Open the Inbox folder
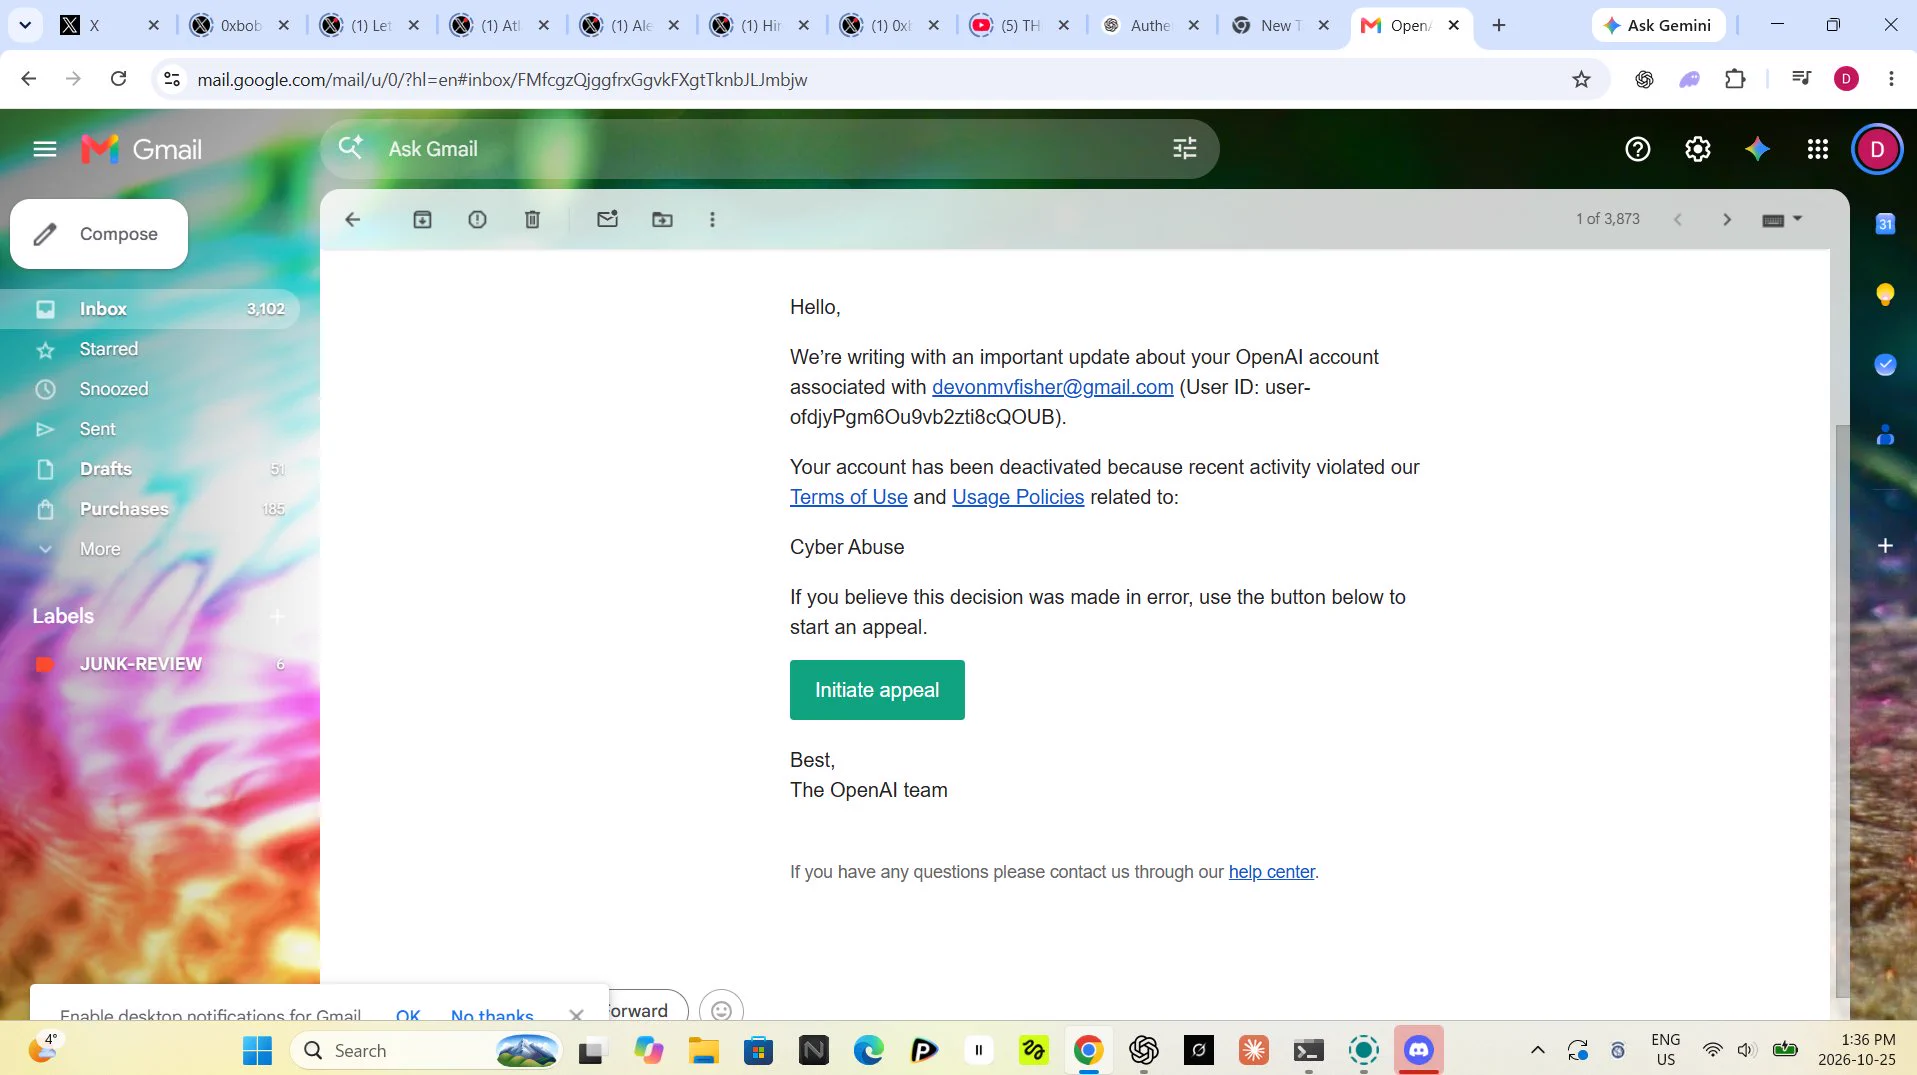 pyautogui.click(x=150, y=309)
